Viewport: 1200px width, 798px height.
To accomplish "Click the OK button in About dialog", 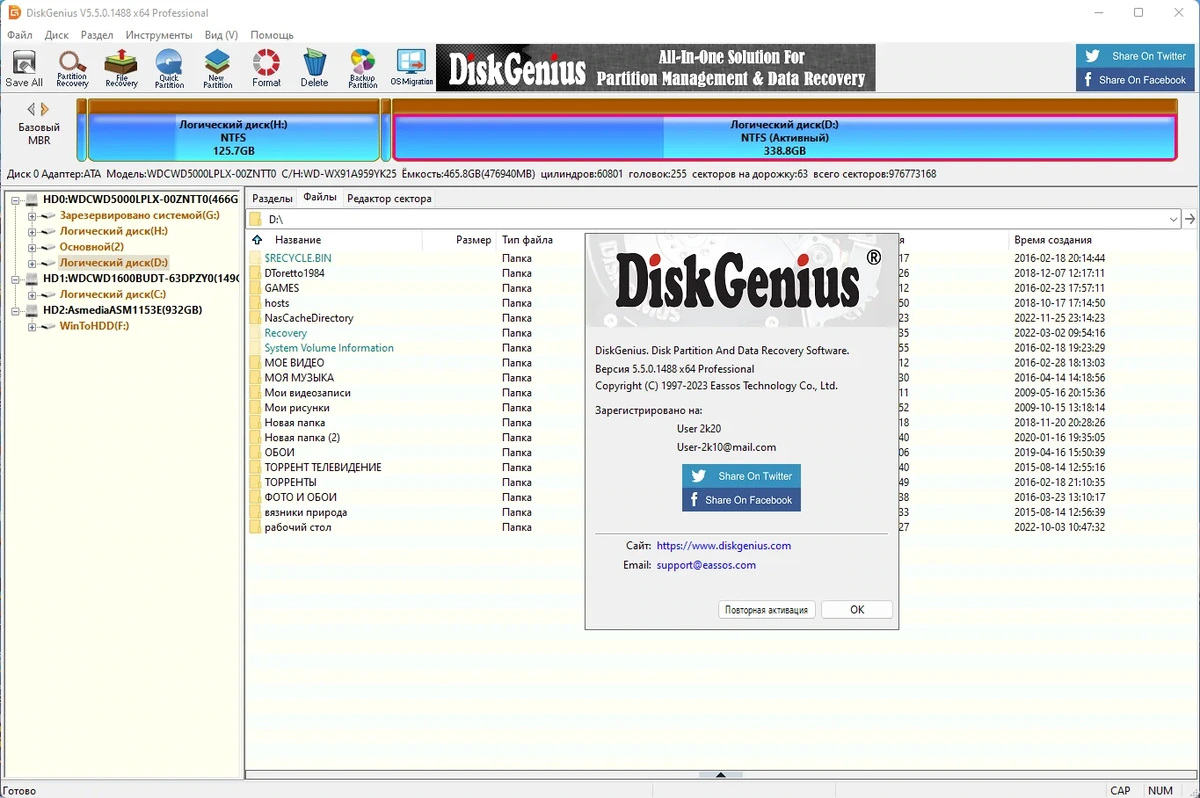I will tap(857, 610).
